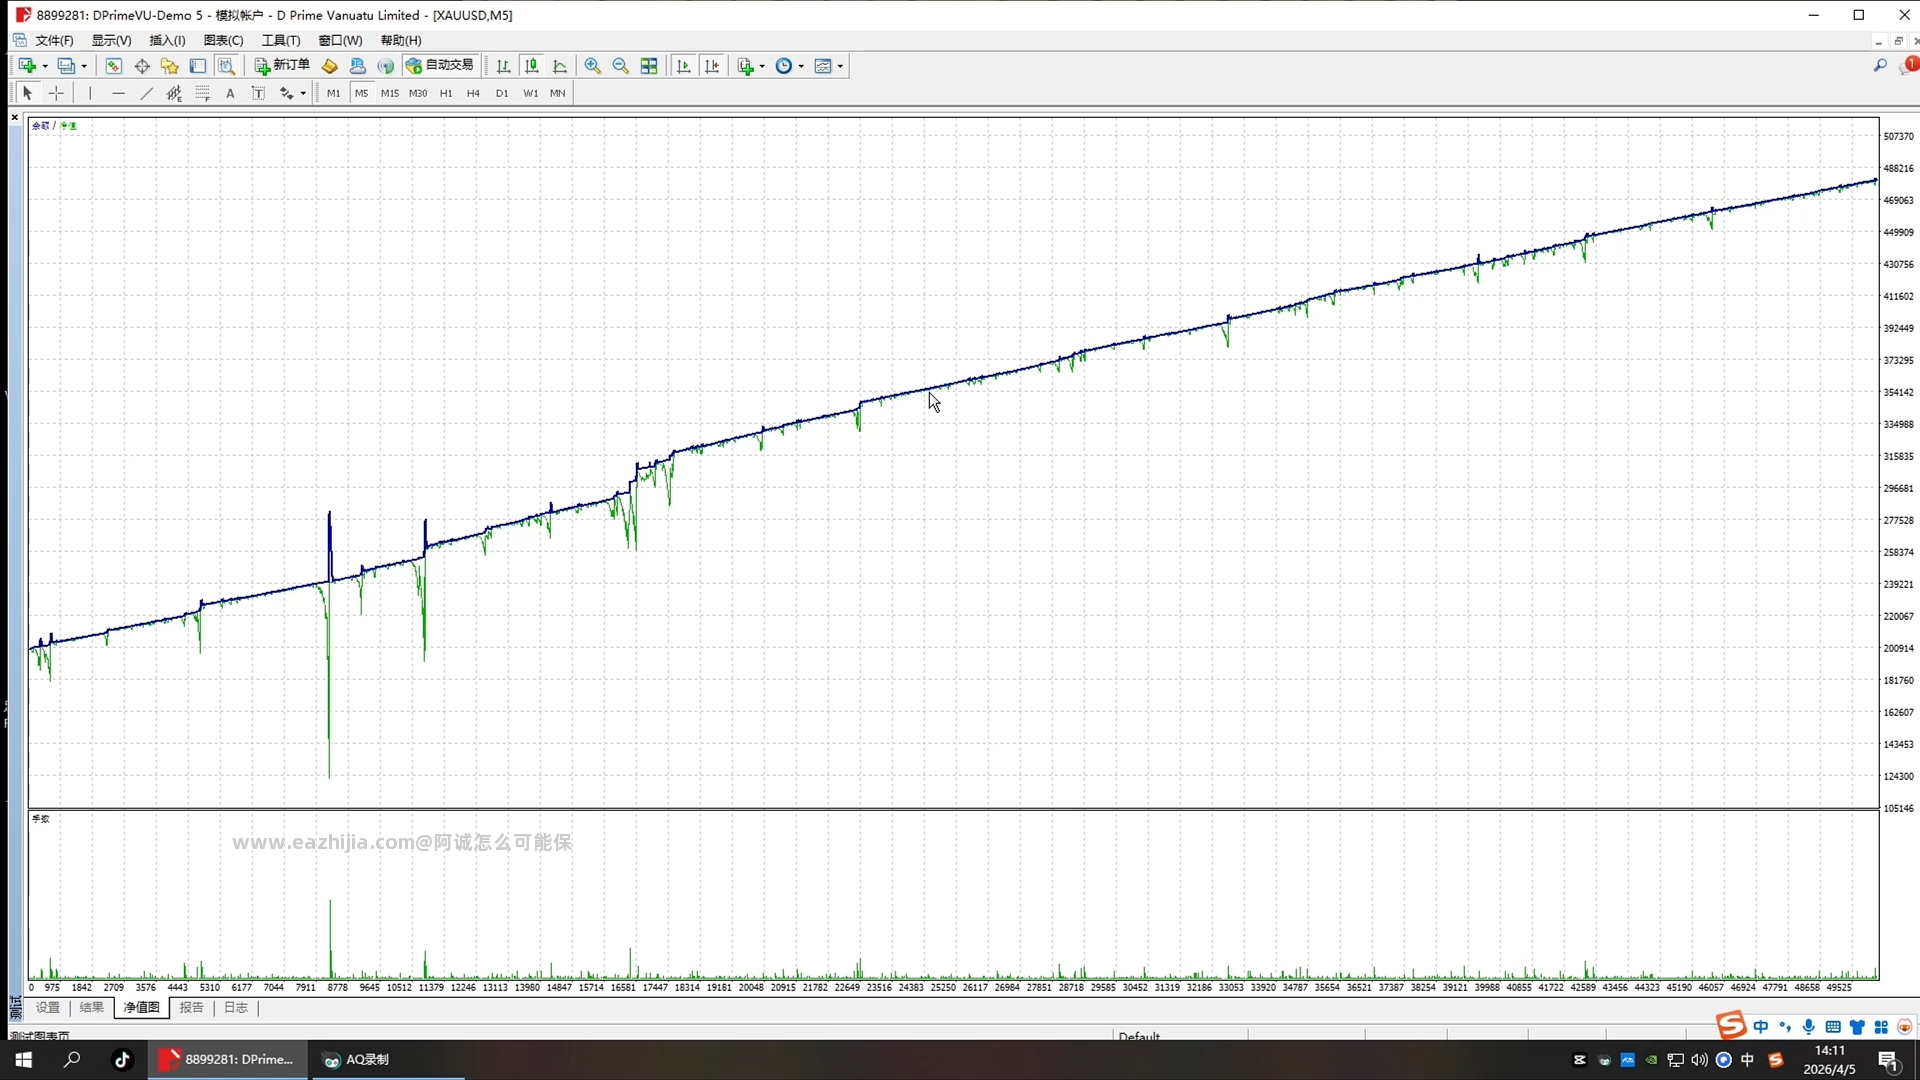Expand the Periods dropdown arrow
Image resolution: width=1920 pixels, height=1080 pixels.
(801, 67)
